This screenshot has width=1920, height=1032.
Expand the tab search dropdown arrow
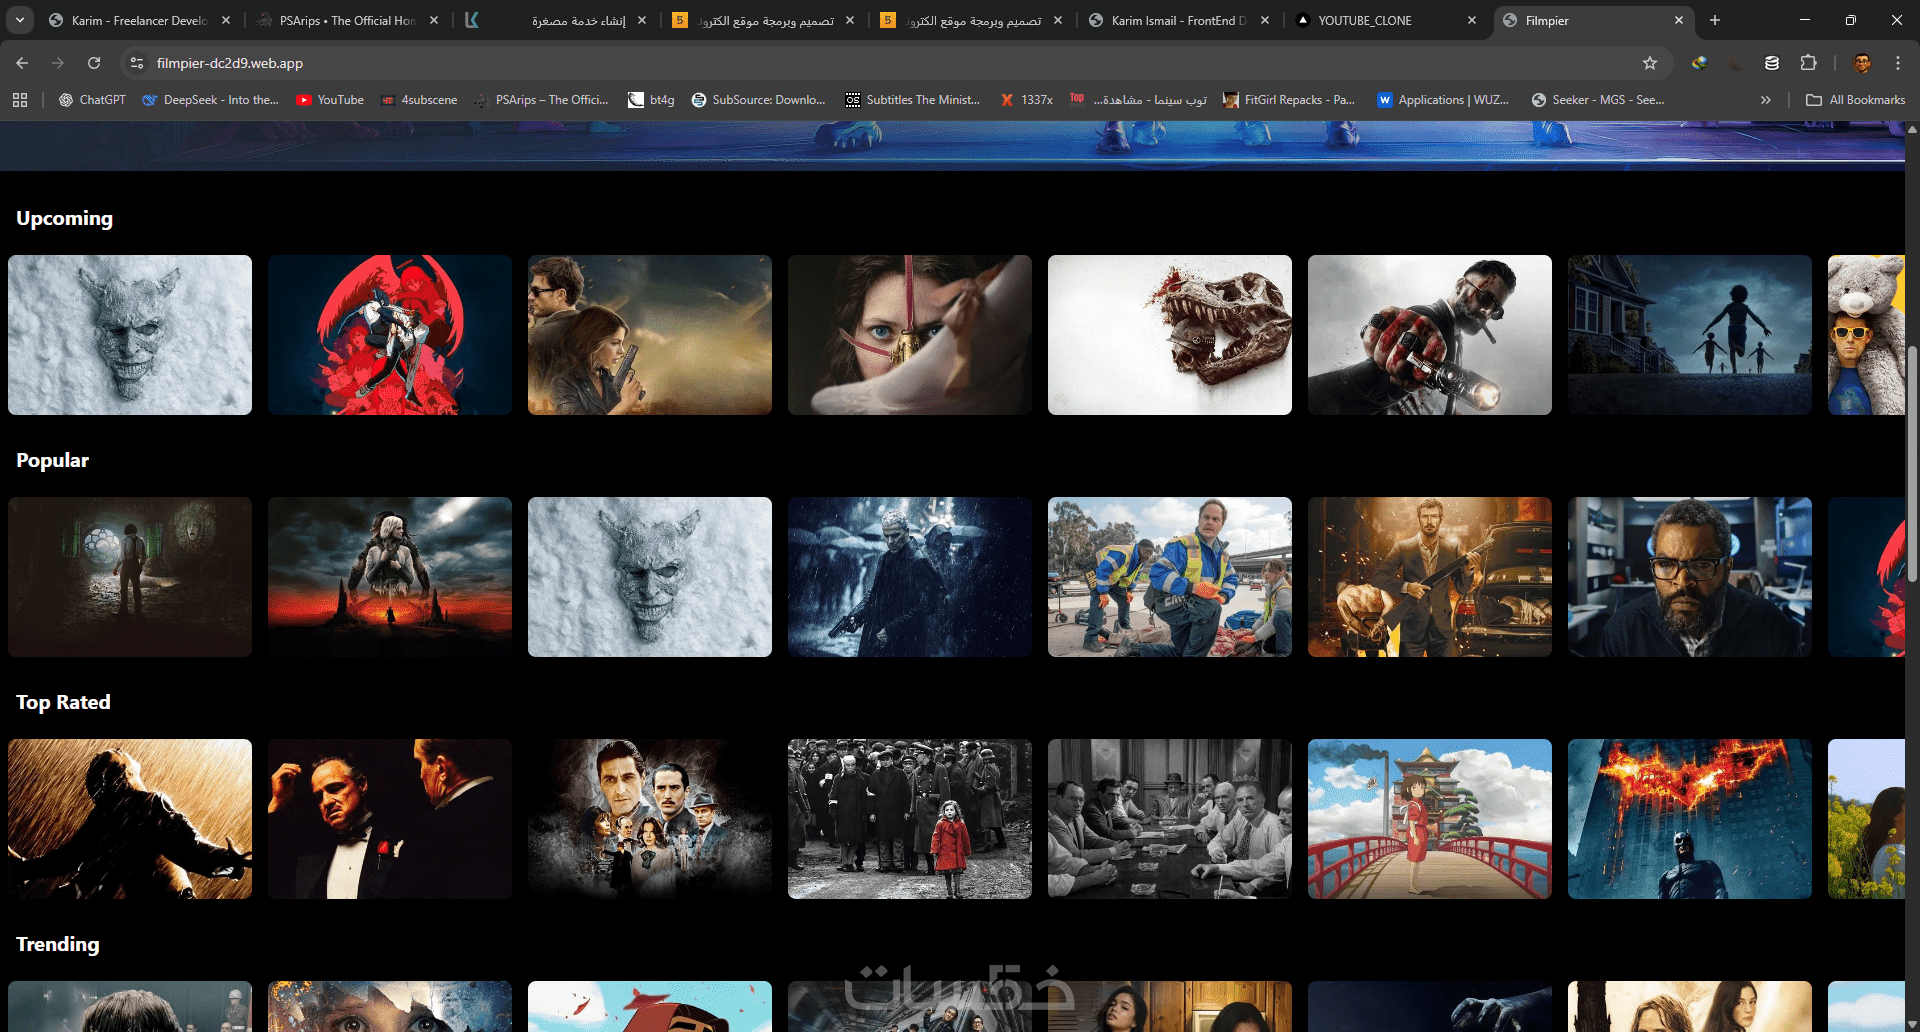pyautogui.click(x=20, y=20)
